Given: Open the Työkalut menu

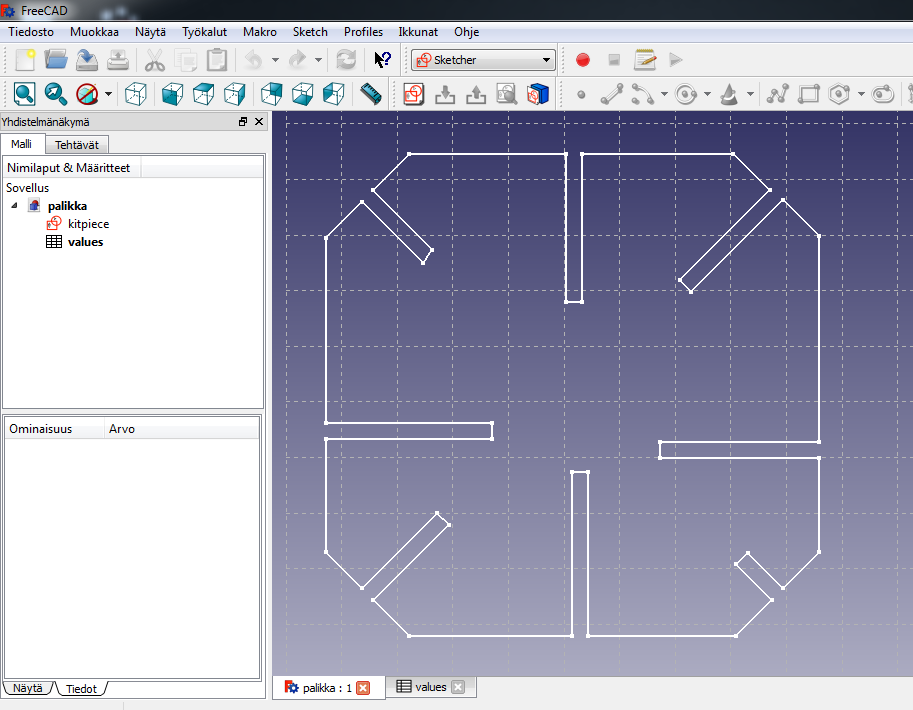Looking at the screenshot, I should pos(204,32).
